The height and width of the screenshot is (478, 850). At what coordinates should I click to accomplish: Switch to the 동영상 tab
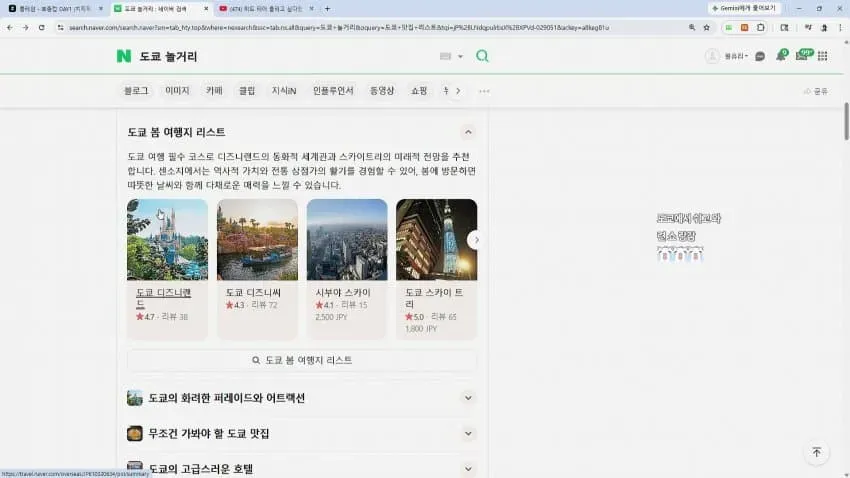[x=382, y=91]
